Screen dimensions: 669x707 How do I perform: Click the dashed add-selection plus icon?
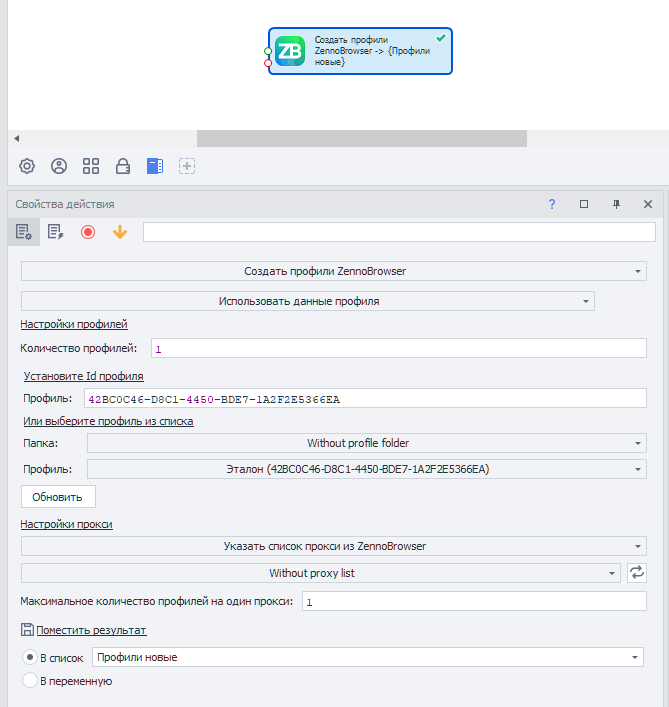tap(187, 166)
